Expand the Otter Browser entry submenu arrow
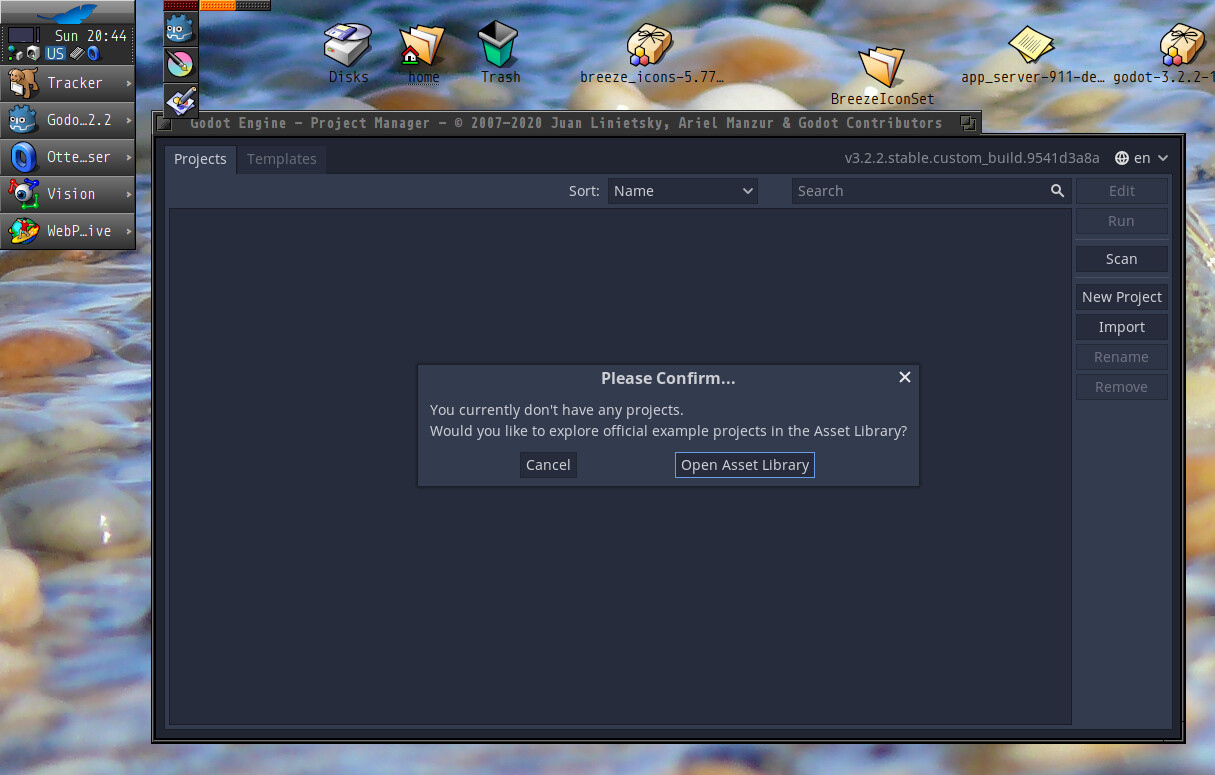Image resolution: width=1215 pixels, height=775 pixels. pyautogui.click(x=130, y=157)
